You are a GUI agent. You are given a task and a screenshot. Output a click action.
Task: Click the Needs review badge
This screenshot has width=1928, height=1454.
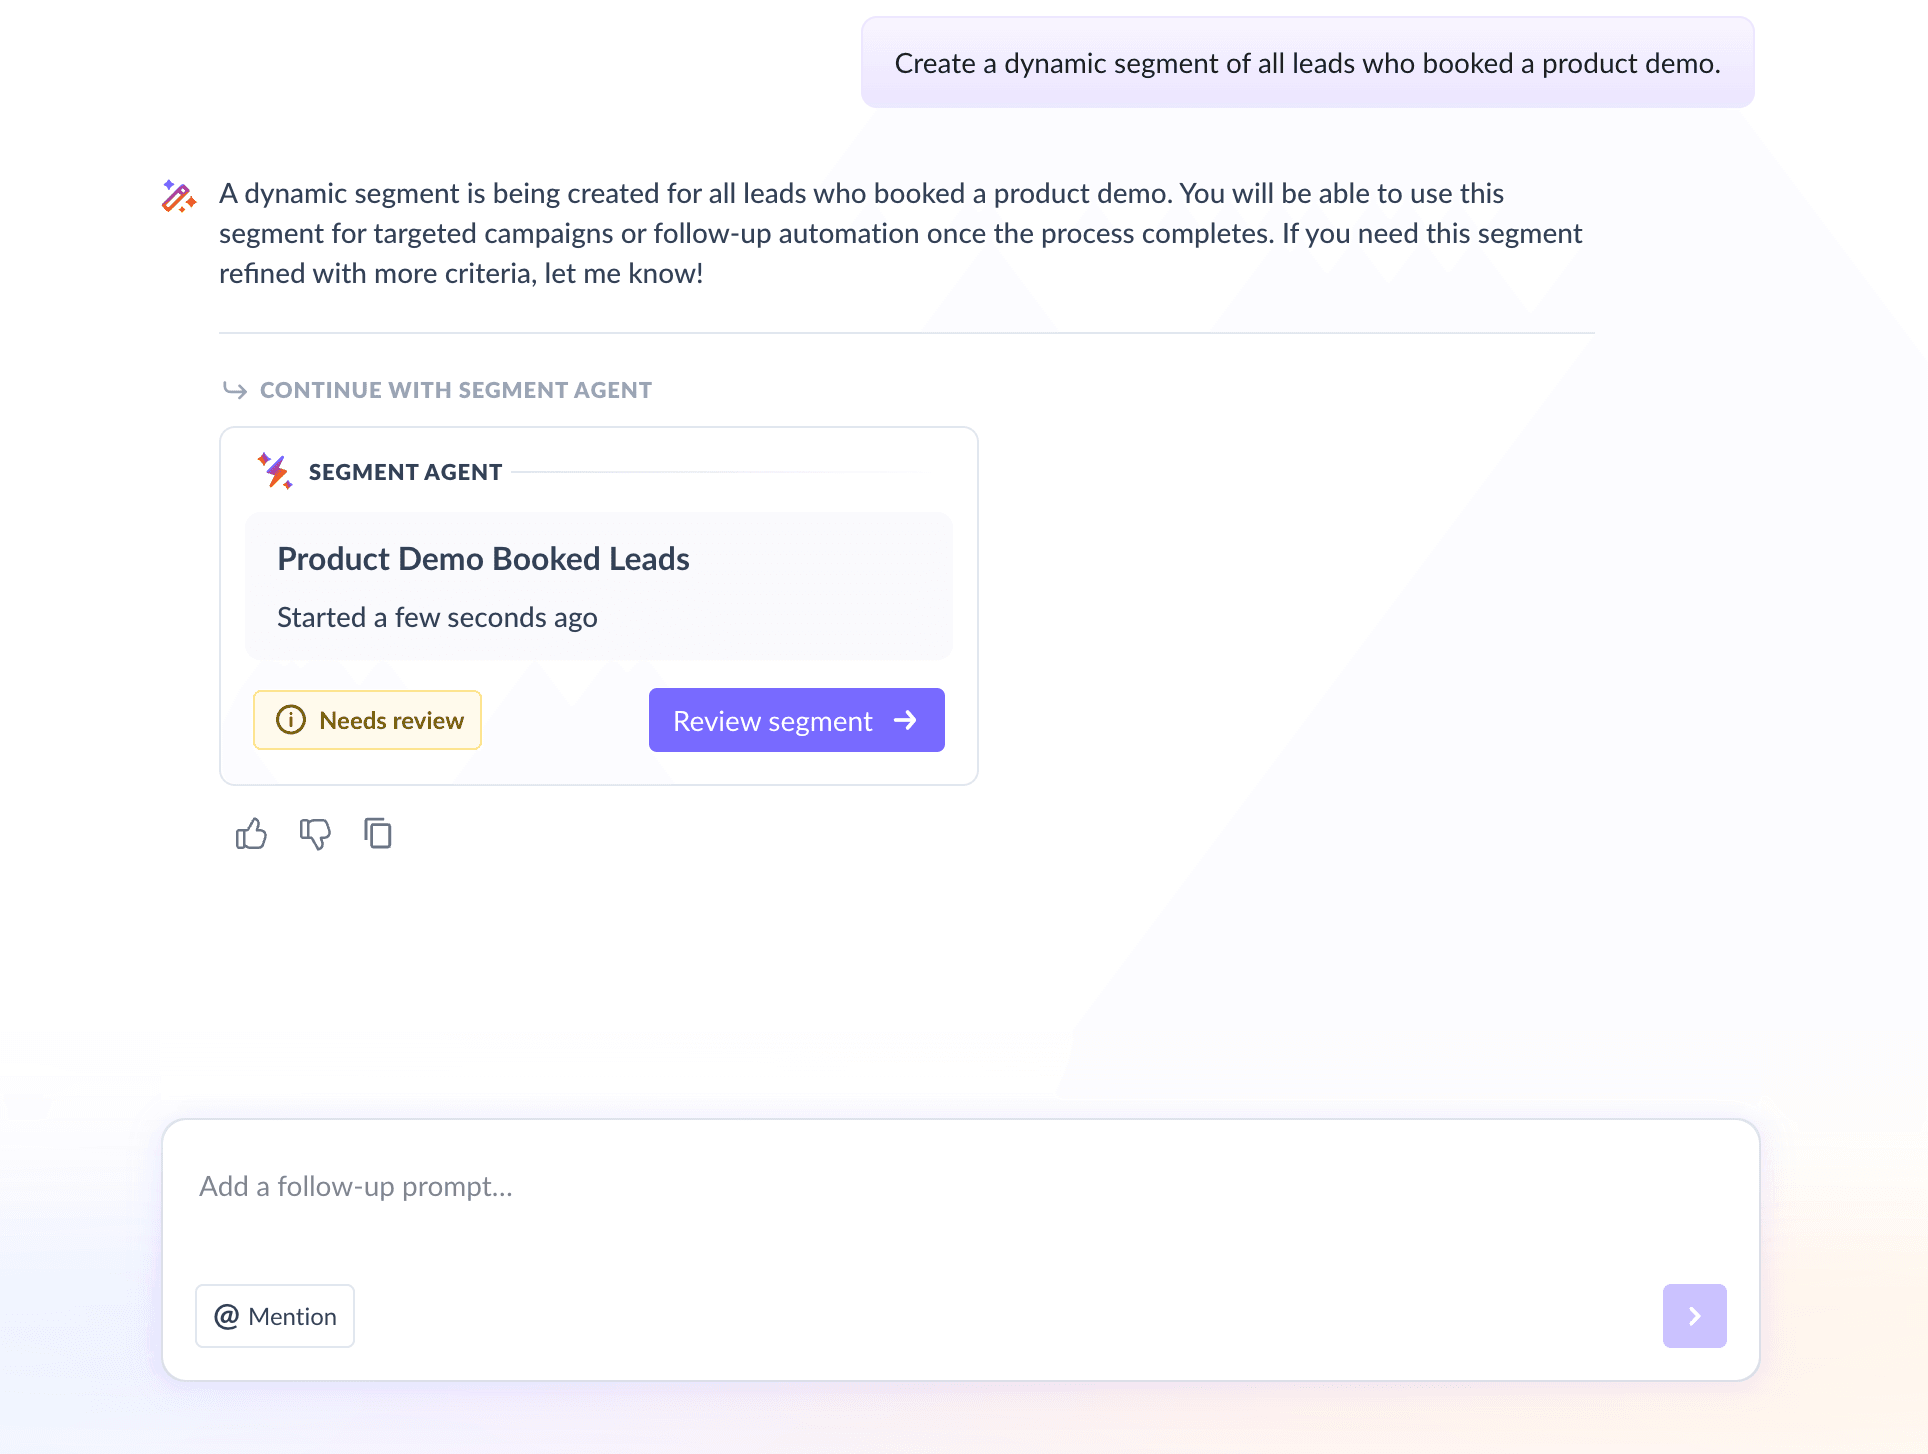coord(367,720)
